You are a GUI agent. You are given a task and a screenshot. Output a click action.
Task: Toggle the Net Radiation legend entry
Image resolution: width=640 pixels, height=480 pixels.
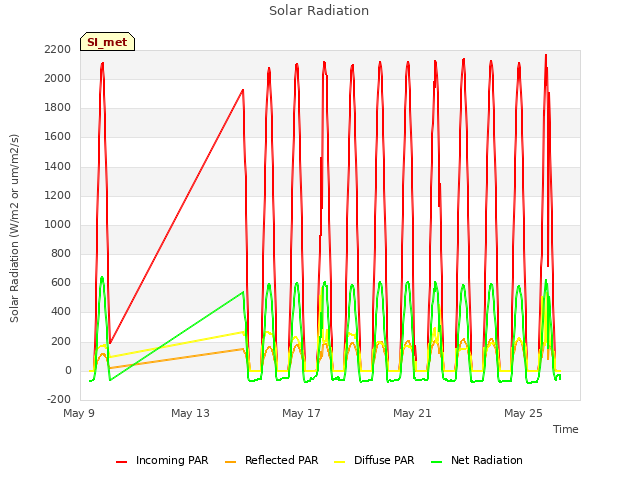point(477,460)
